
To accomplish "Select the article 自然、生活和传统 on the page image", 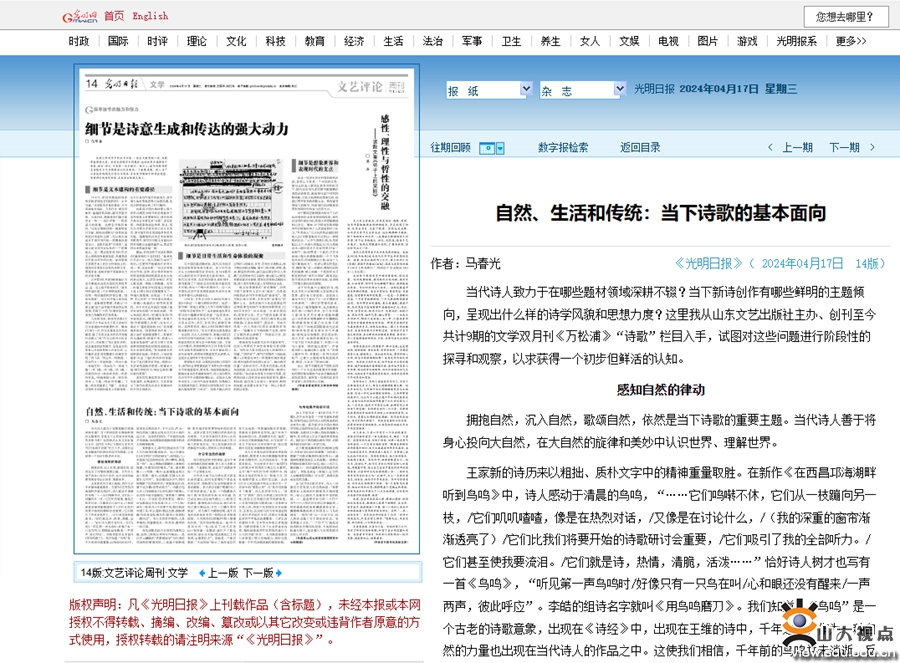I will click(x=162, y=412).
